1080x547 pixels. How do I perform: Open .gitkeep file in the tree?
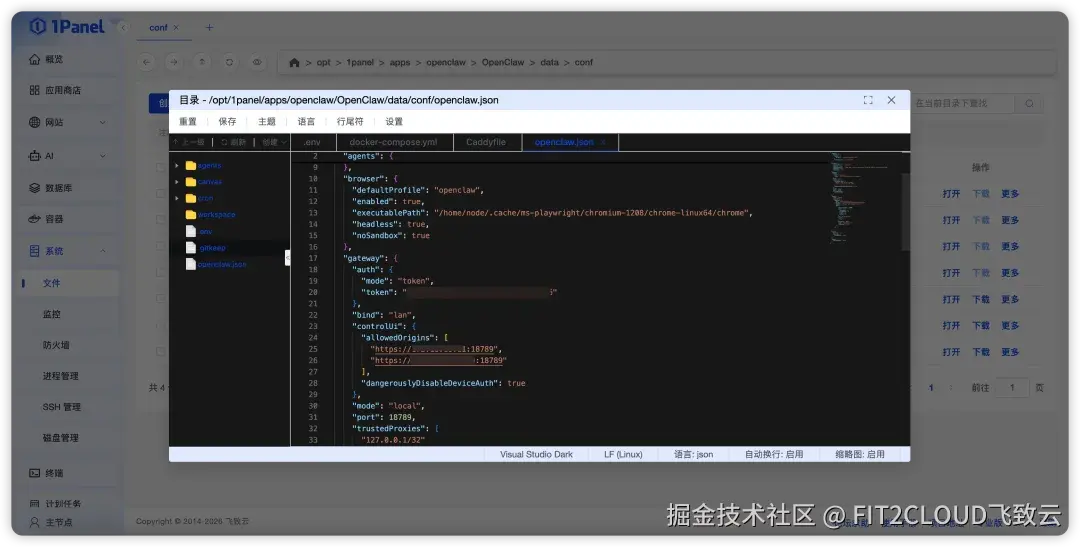(x=212, y=248)
